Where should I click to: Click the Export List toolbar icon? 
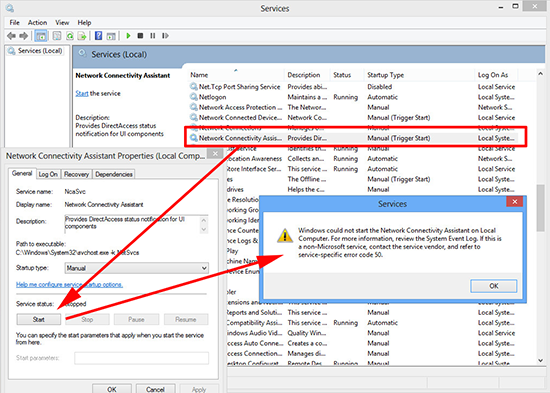(x=82, y=36)
